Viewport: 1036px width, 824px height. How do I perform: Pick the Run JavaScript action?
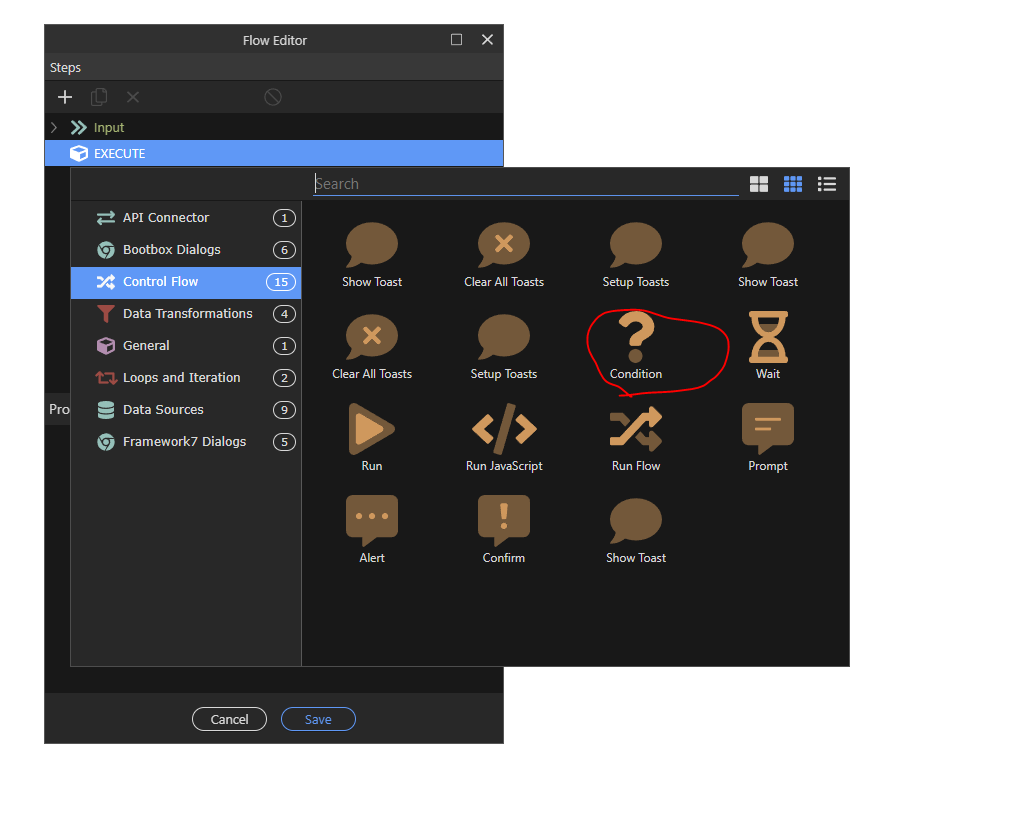click(x=504, y=429)
